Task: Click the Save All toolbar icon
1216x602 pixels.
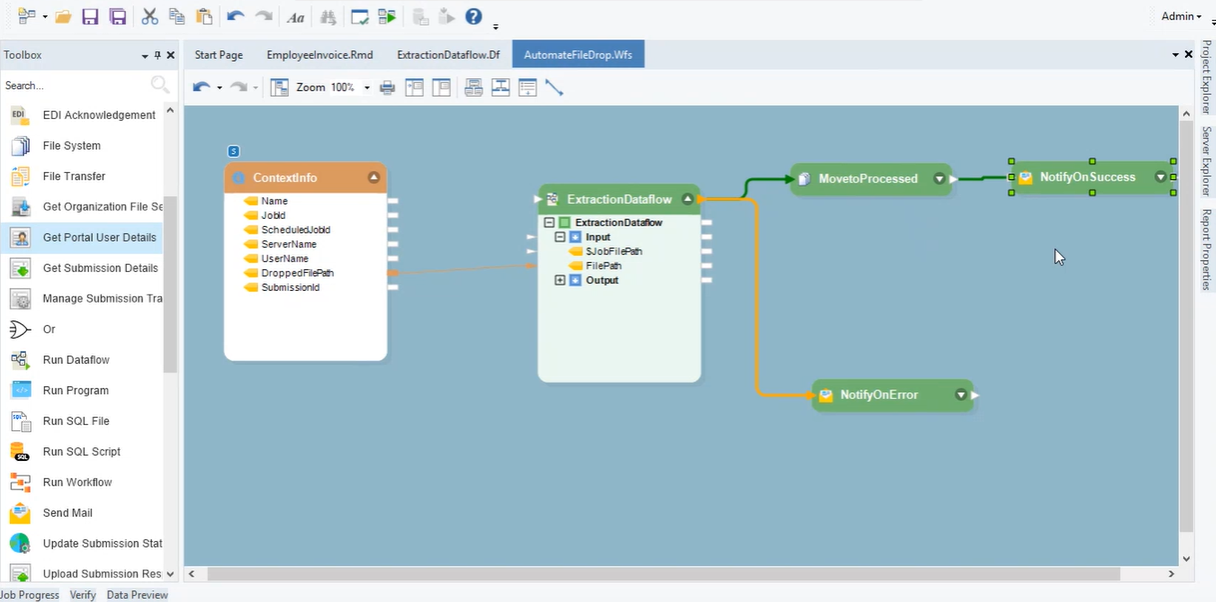Action: (118, 17)
